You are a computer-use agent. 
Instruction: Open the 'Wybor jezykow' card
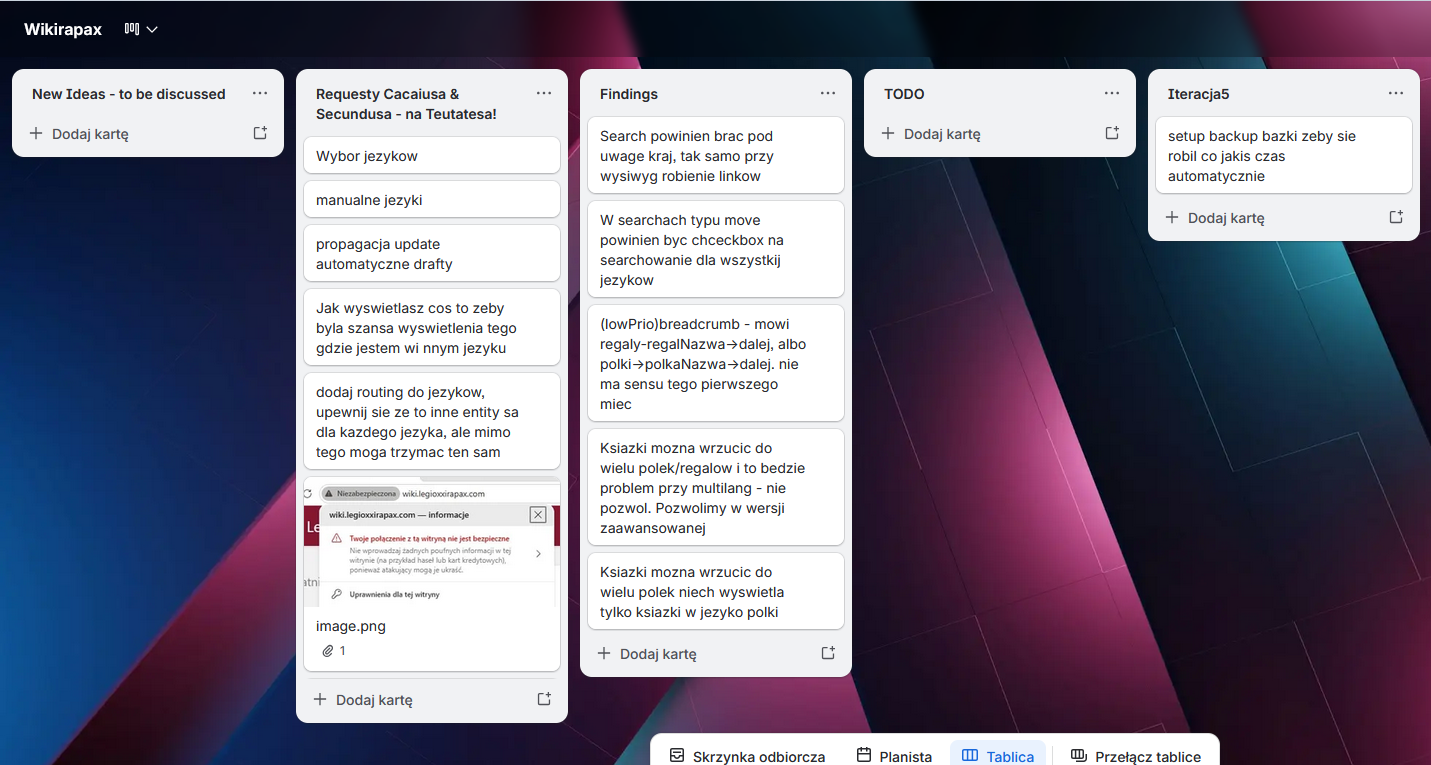pyautogui.click(x=431, y=156)
